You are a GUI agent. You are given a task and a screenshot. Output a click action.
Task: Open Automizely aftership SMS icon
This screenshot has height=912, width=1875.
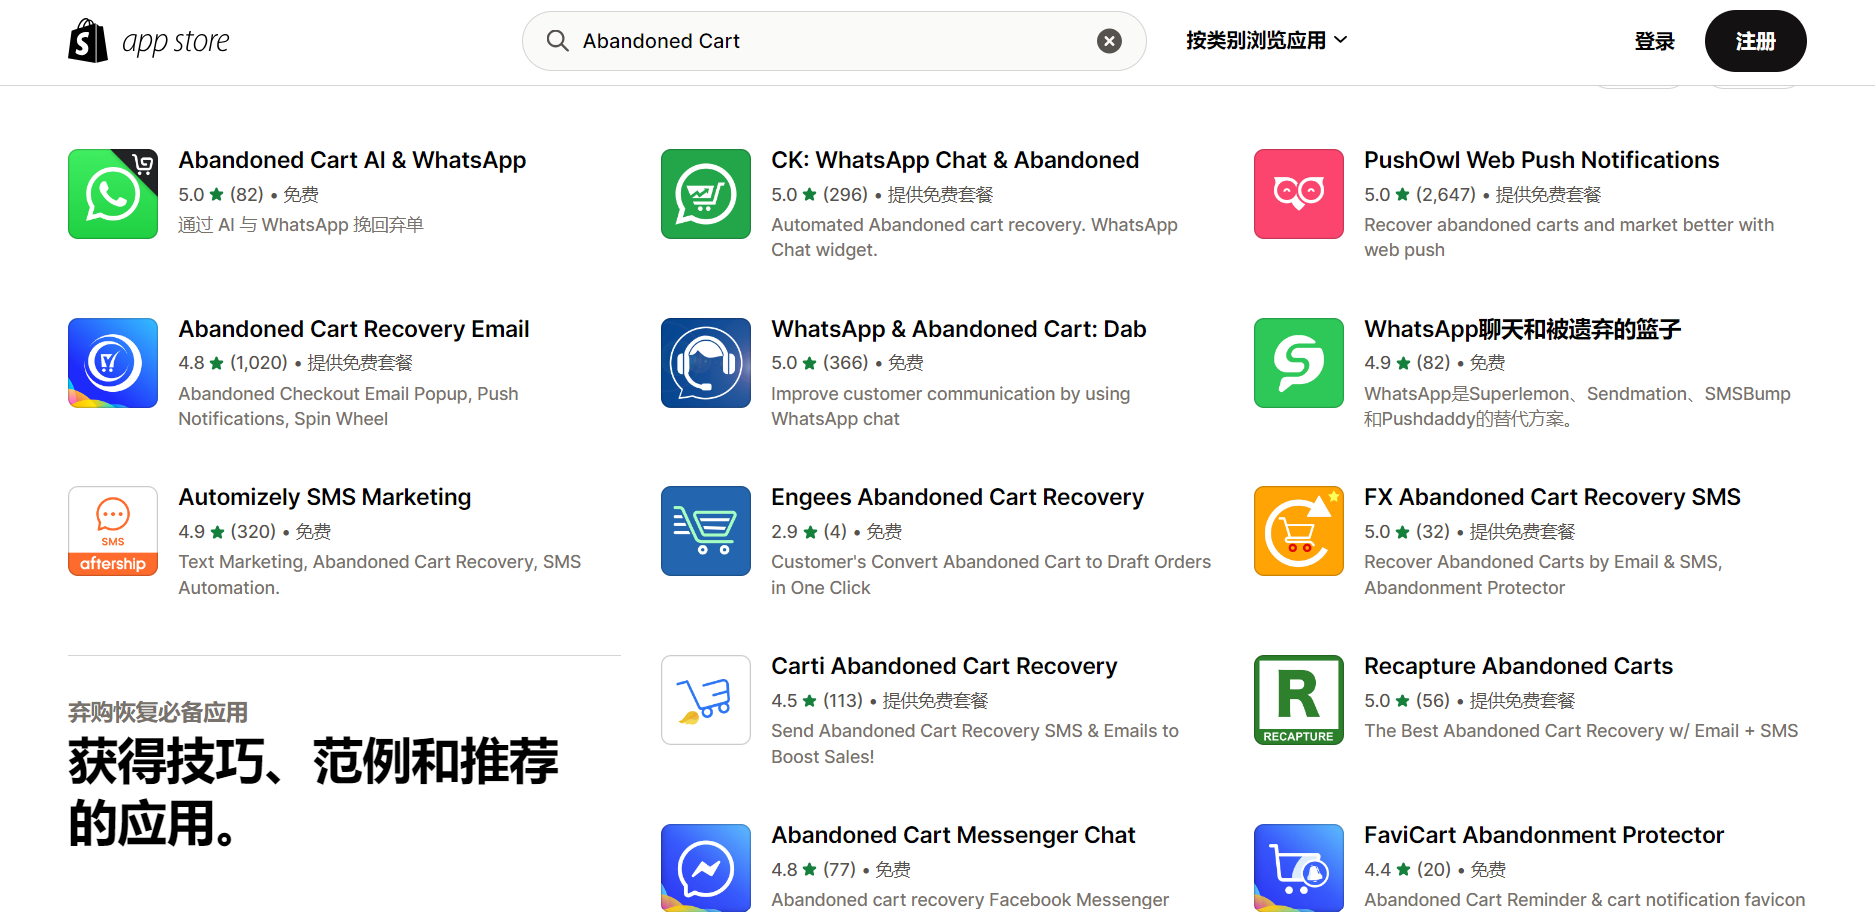(113, 531)
